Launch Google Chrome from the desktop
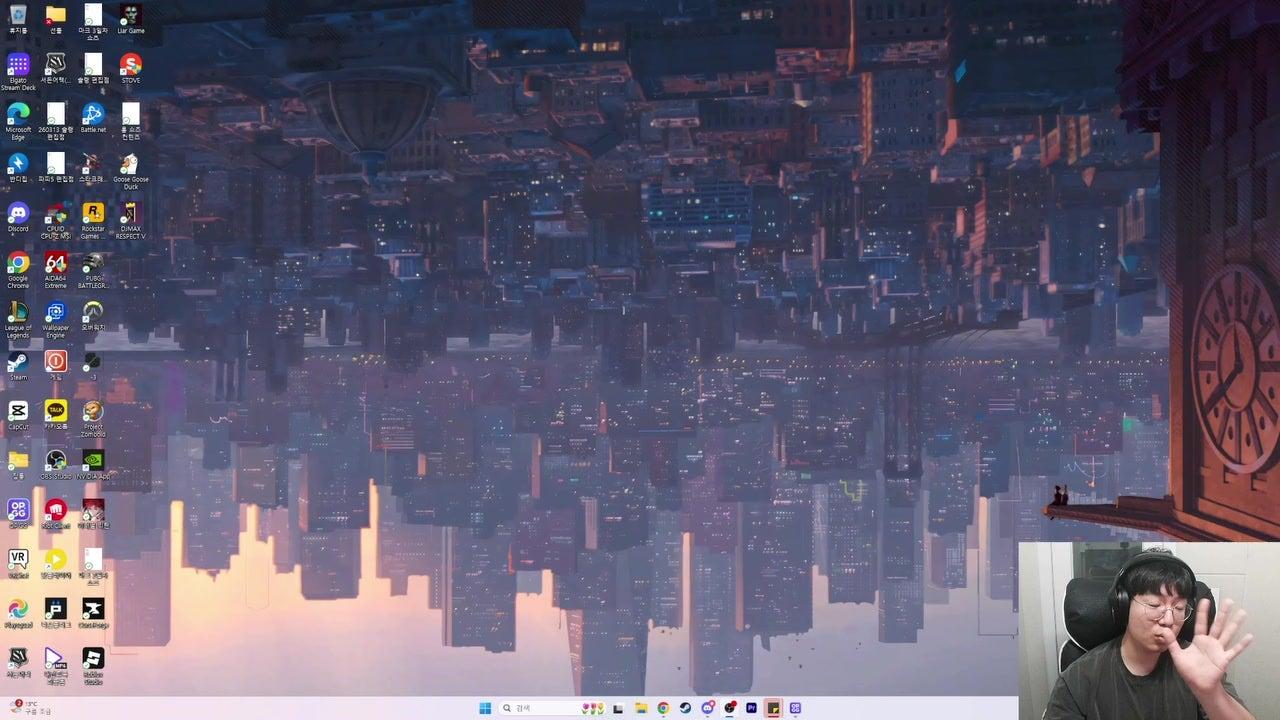The image size is (1280, 720). (x=18, y=263)
